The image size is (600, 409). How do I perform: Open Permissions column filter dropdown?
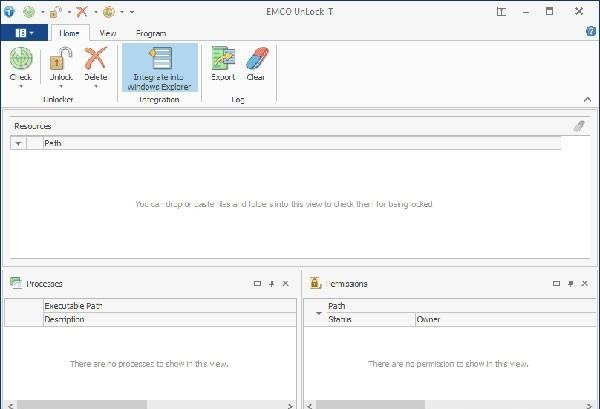(318, 313)
